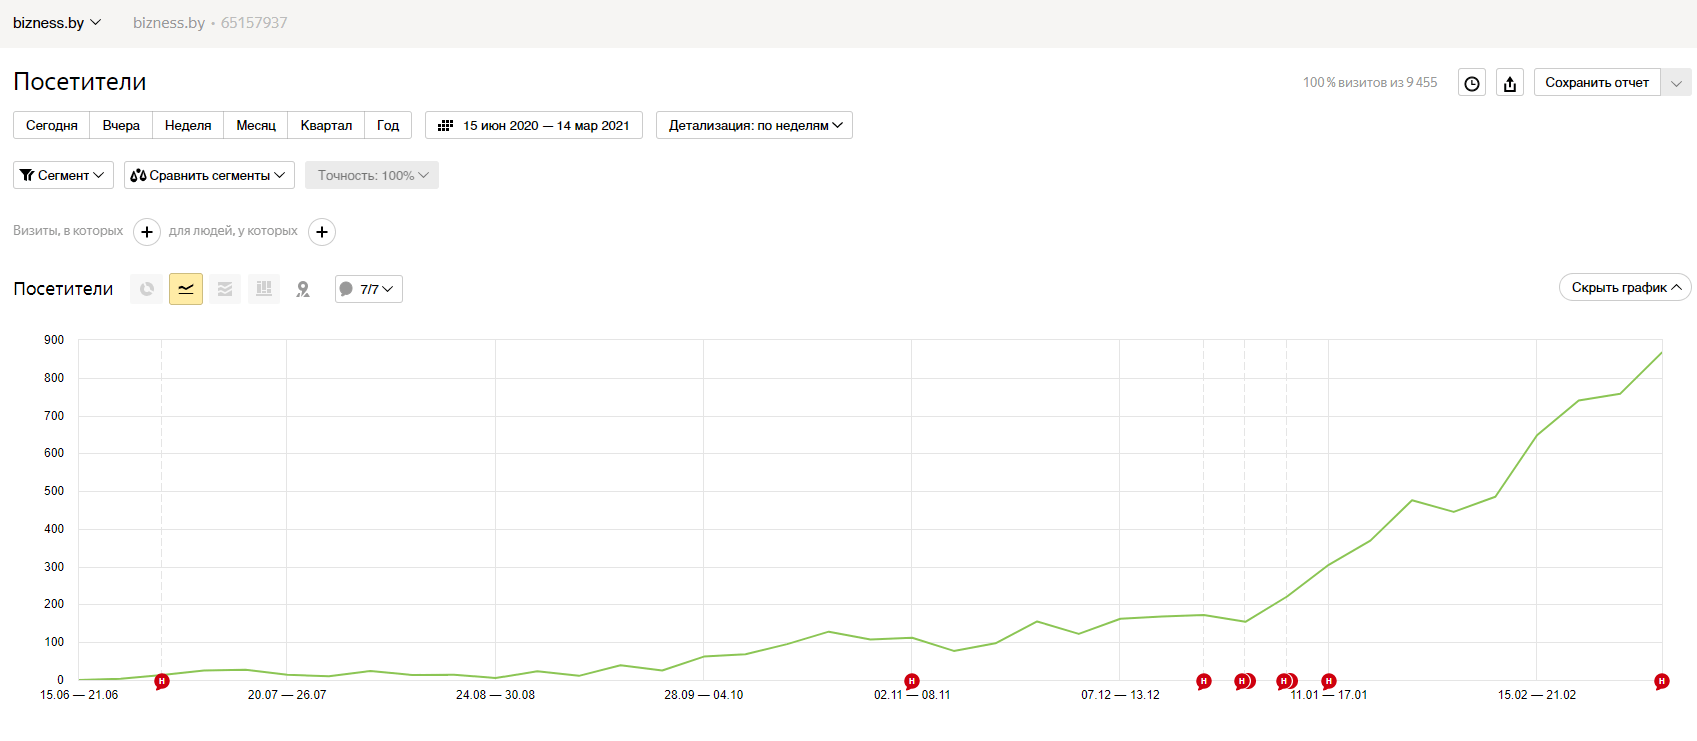Select the 'Неделя' period tab
Screen dimensions: 1697x741
[188, 126]
